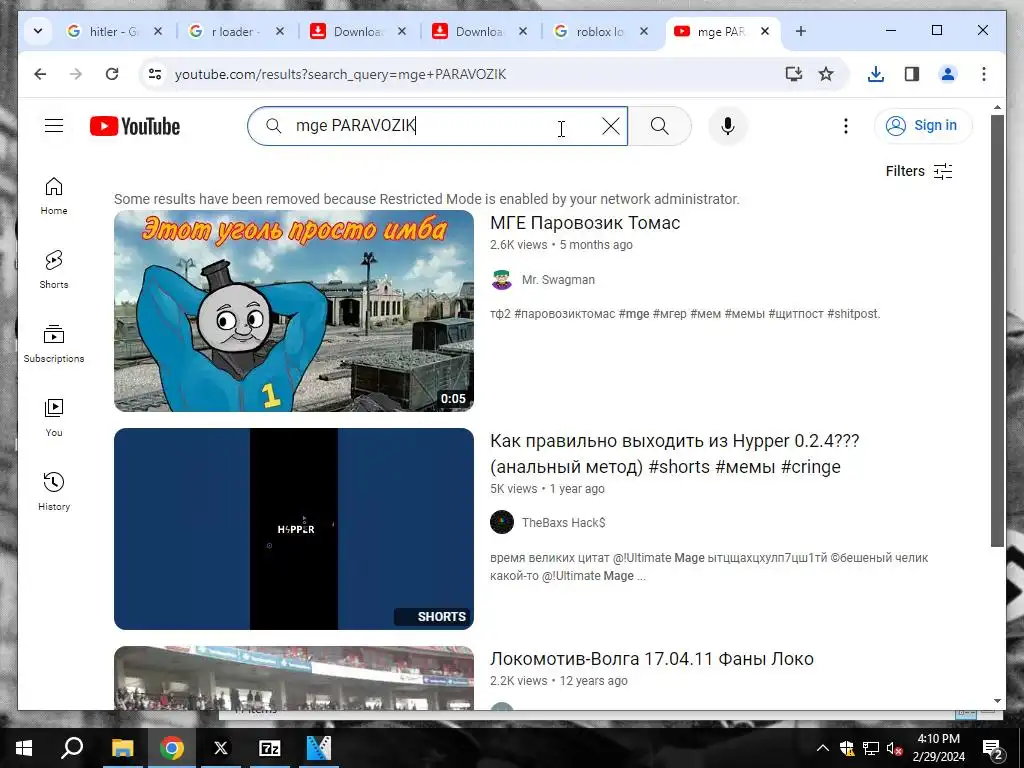Open video МГЕ Паровозик Томас title
The height and width of the screenshot is (768, 1024).
pos(584,223)
